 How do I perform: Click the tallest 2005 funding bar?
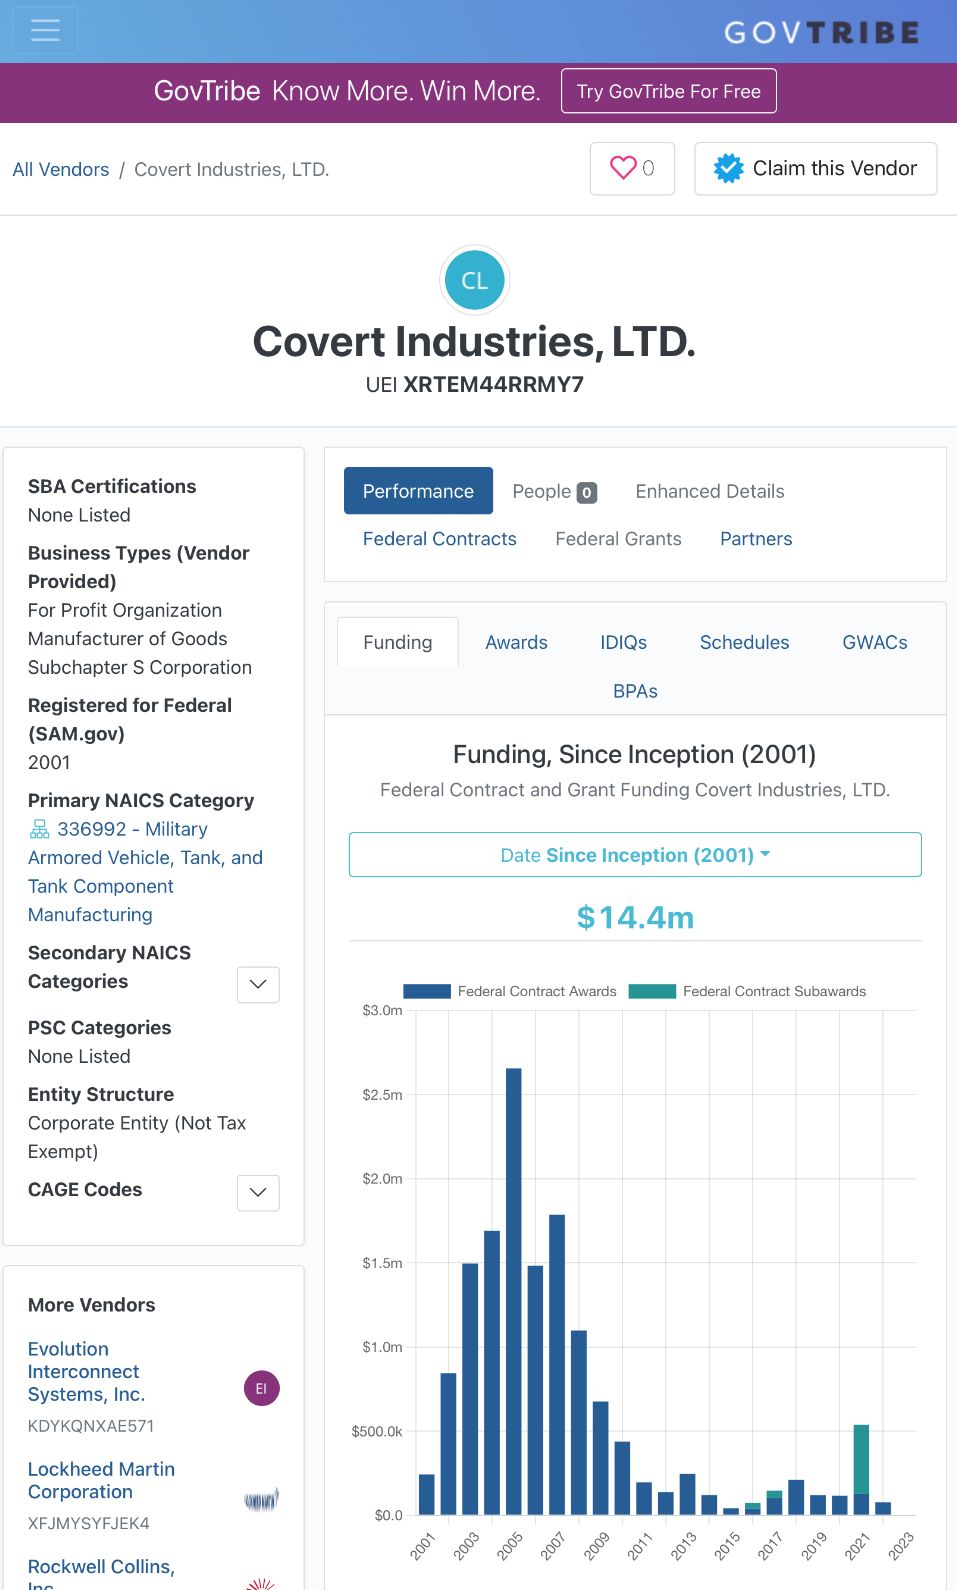[x=514, y=1291]
